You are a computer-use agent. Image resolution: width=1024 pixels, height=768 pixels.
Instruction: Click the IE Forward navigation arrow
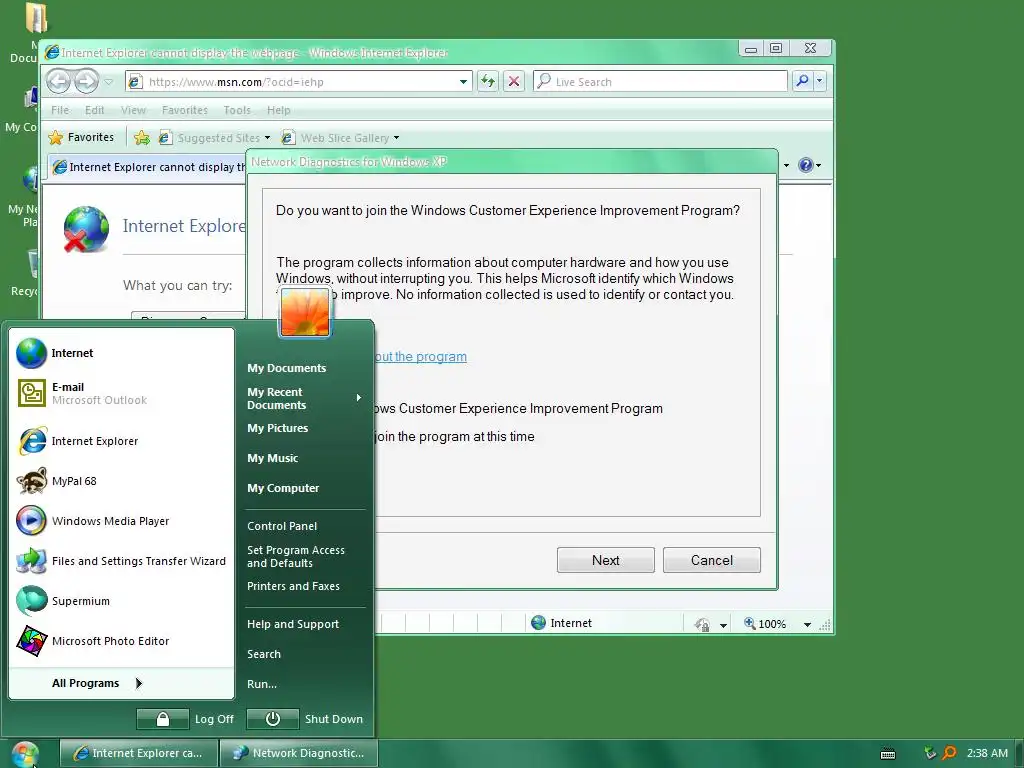[86, 82]
